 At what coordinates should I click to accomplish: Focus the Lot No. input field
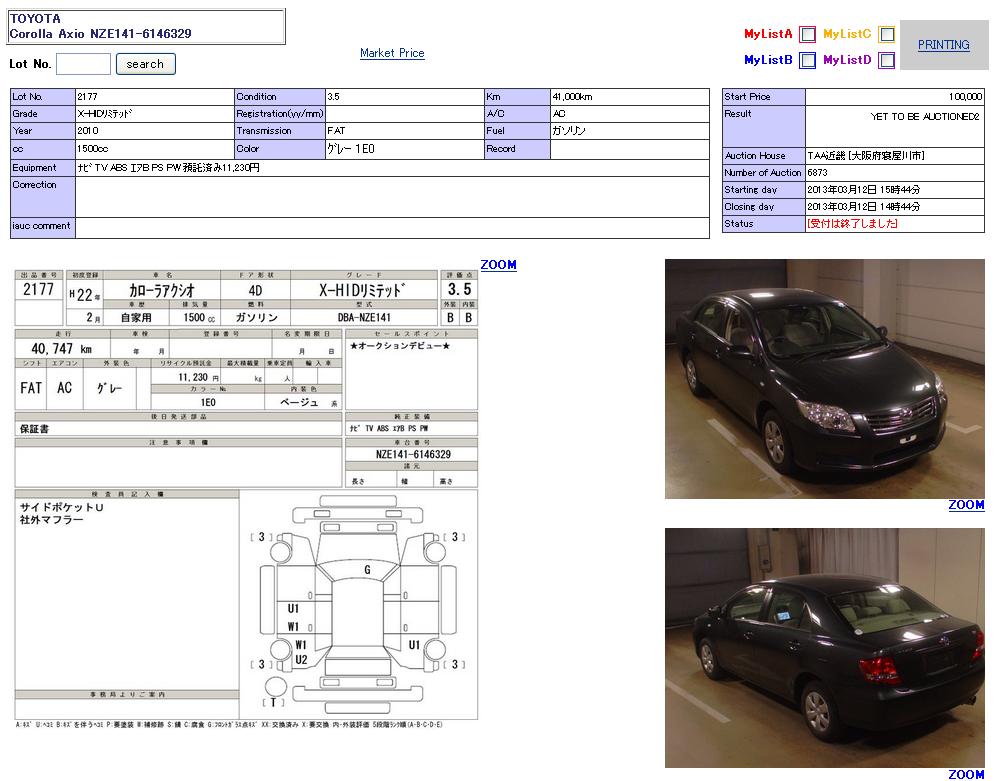[83, 64]
